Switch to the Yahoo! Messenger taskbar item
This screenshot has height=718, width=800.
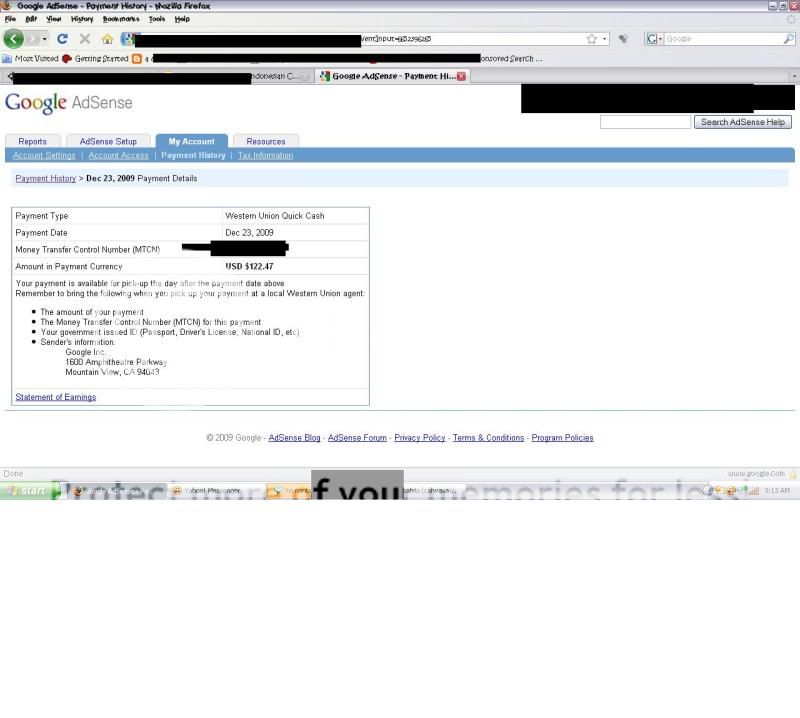[x=215, y=491]
